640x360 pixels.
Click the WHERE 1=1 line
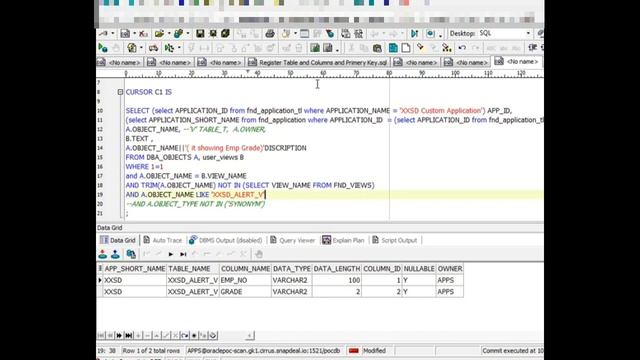[144, 167]
